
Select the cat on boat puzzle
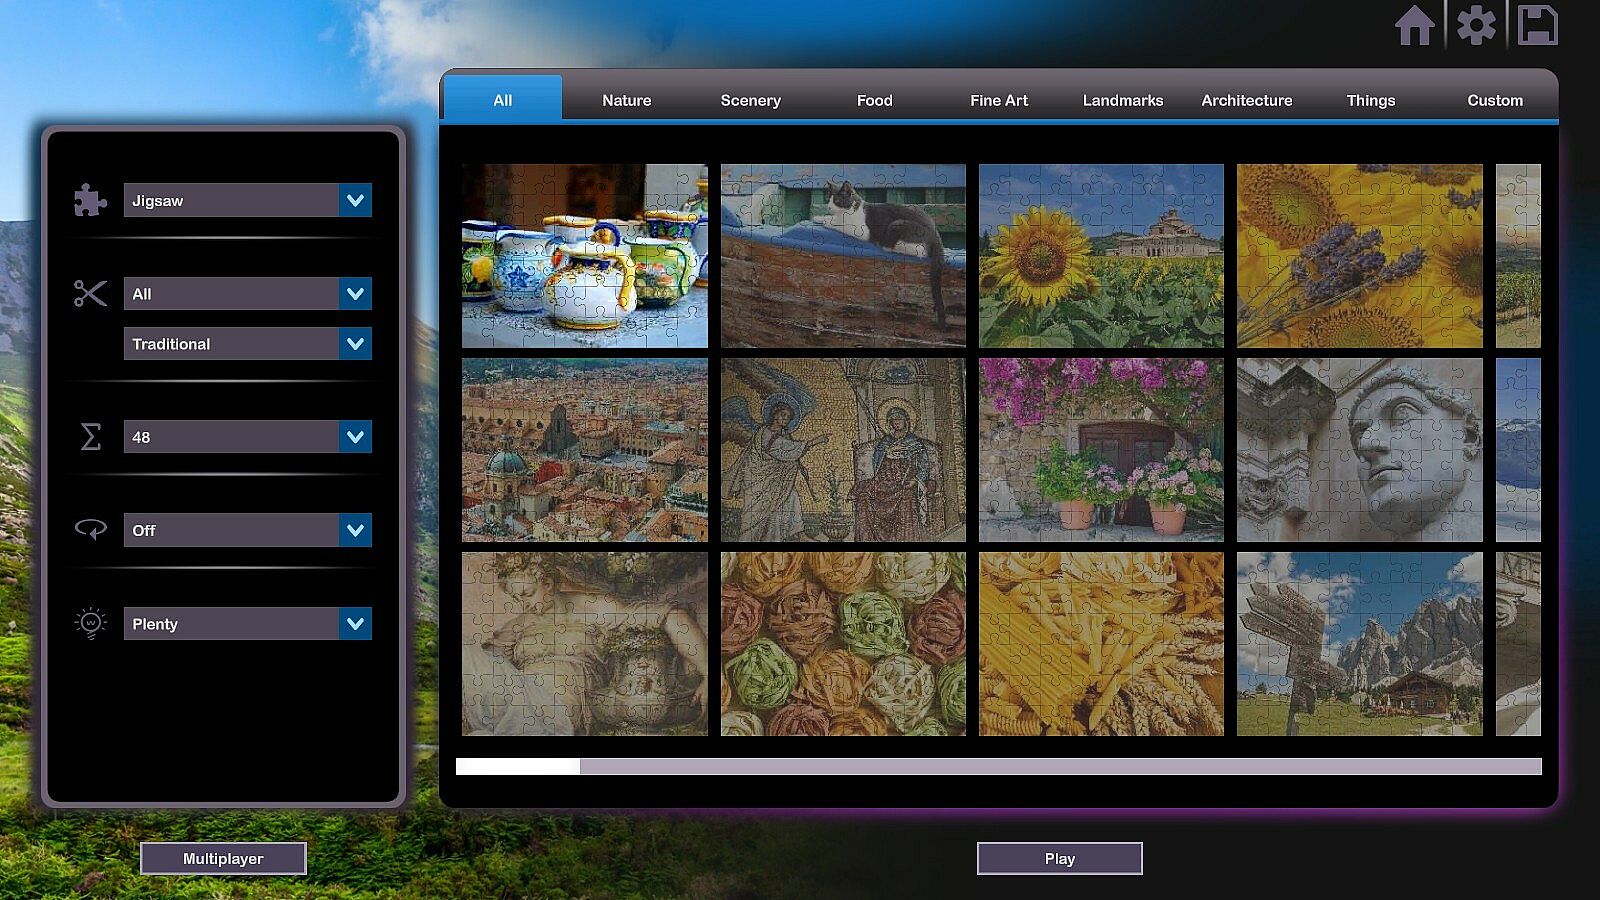pos(843,256)
